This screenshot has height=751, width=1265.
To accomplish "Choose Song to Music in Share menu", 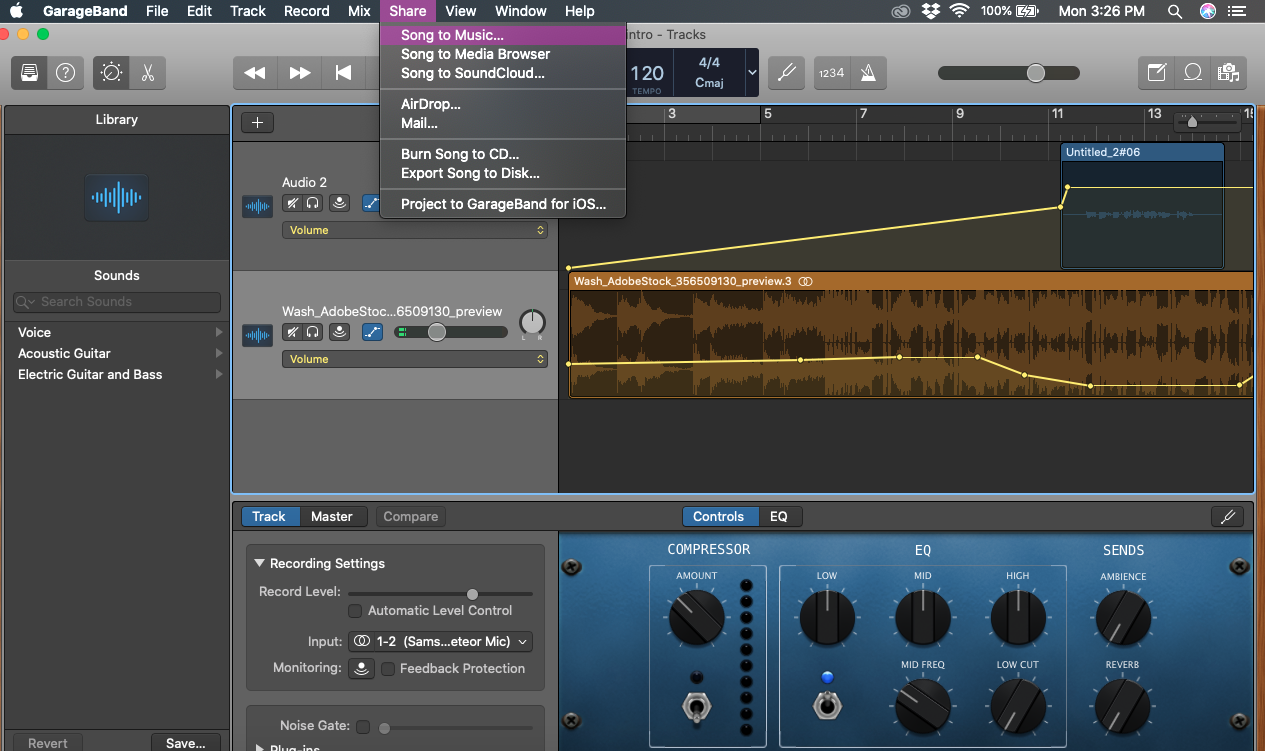I will 502,35.
